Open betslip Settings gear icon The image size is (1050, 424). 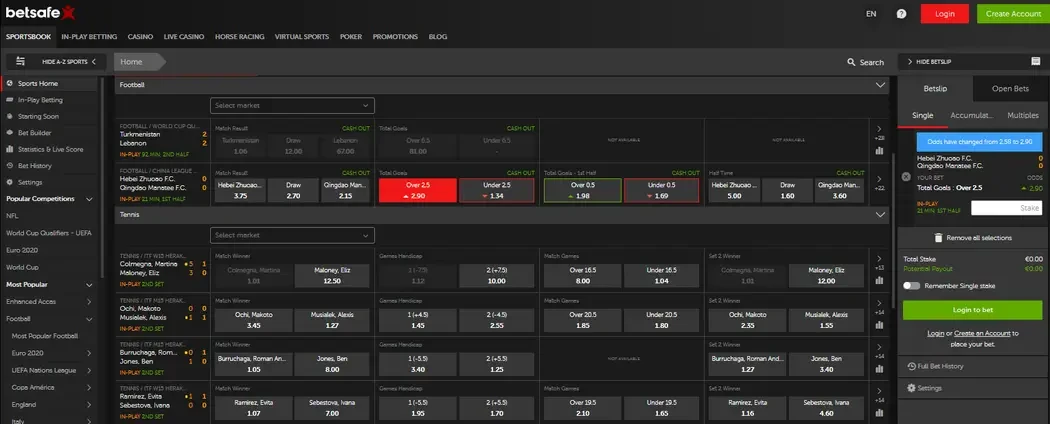tap(911, 388)
